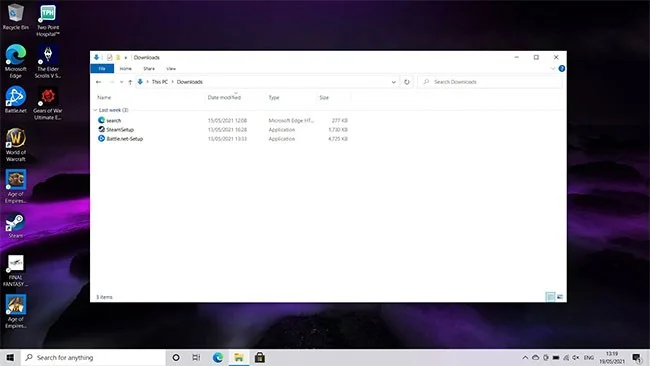Launch Edge from the taskbar
Image resolution: width=650 pixels, height=366 pixels.
click(x=218, y=357)
